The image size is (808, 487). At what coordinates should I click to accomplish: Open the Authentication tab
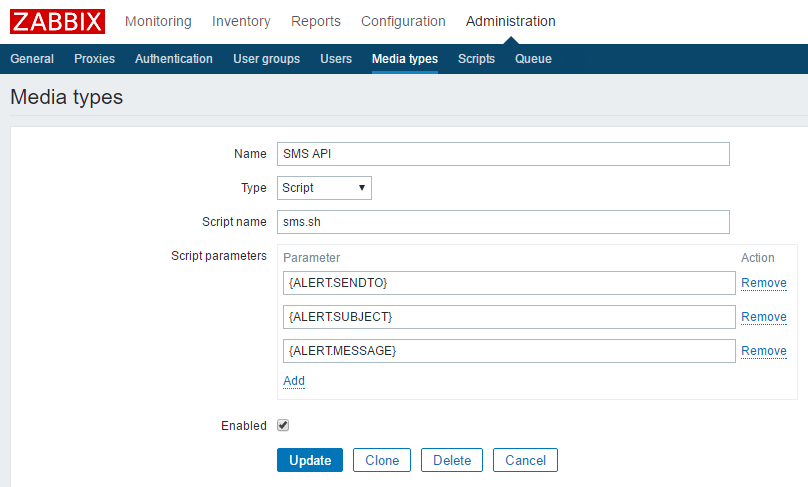[x=174, y=59]
